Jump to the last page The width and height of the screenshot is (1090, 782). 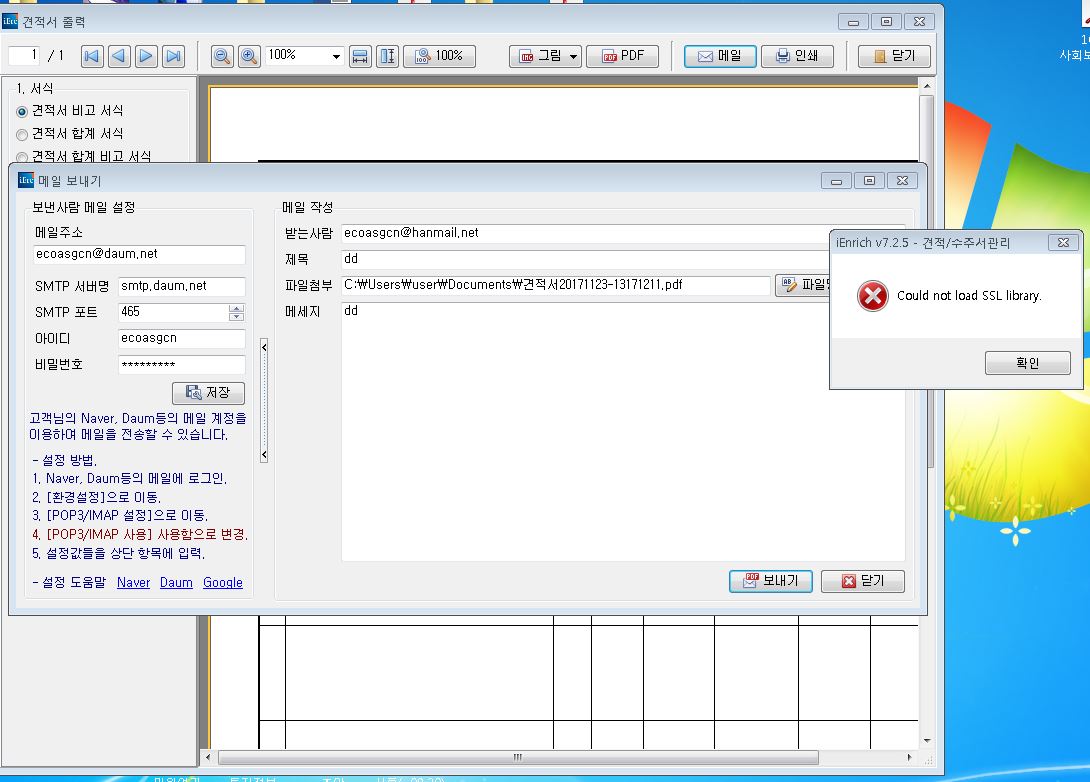pos(173,56)
